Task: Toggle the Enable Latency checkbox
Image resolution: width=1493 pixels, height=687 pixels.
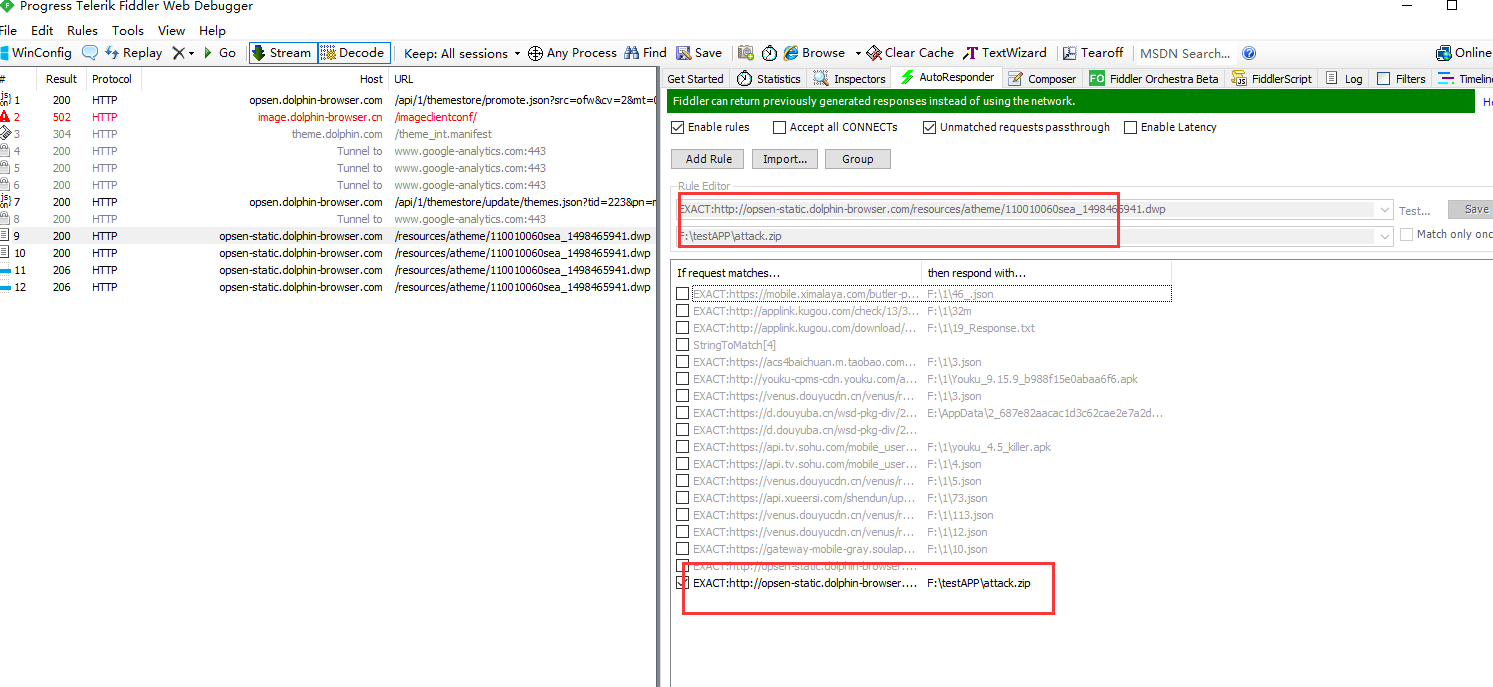Action: coord(1131,127)
